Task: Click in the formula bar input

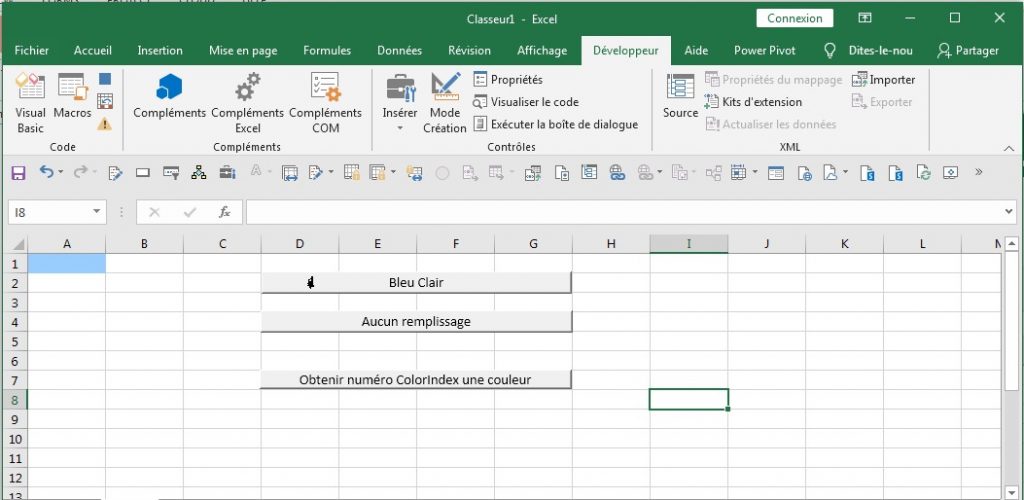Action: pyautogui.click(x=624, y=211)
